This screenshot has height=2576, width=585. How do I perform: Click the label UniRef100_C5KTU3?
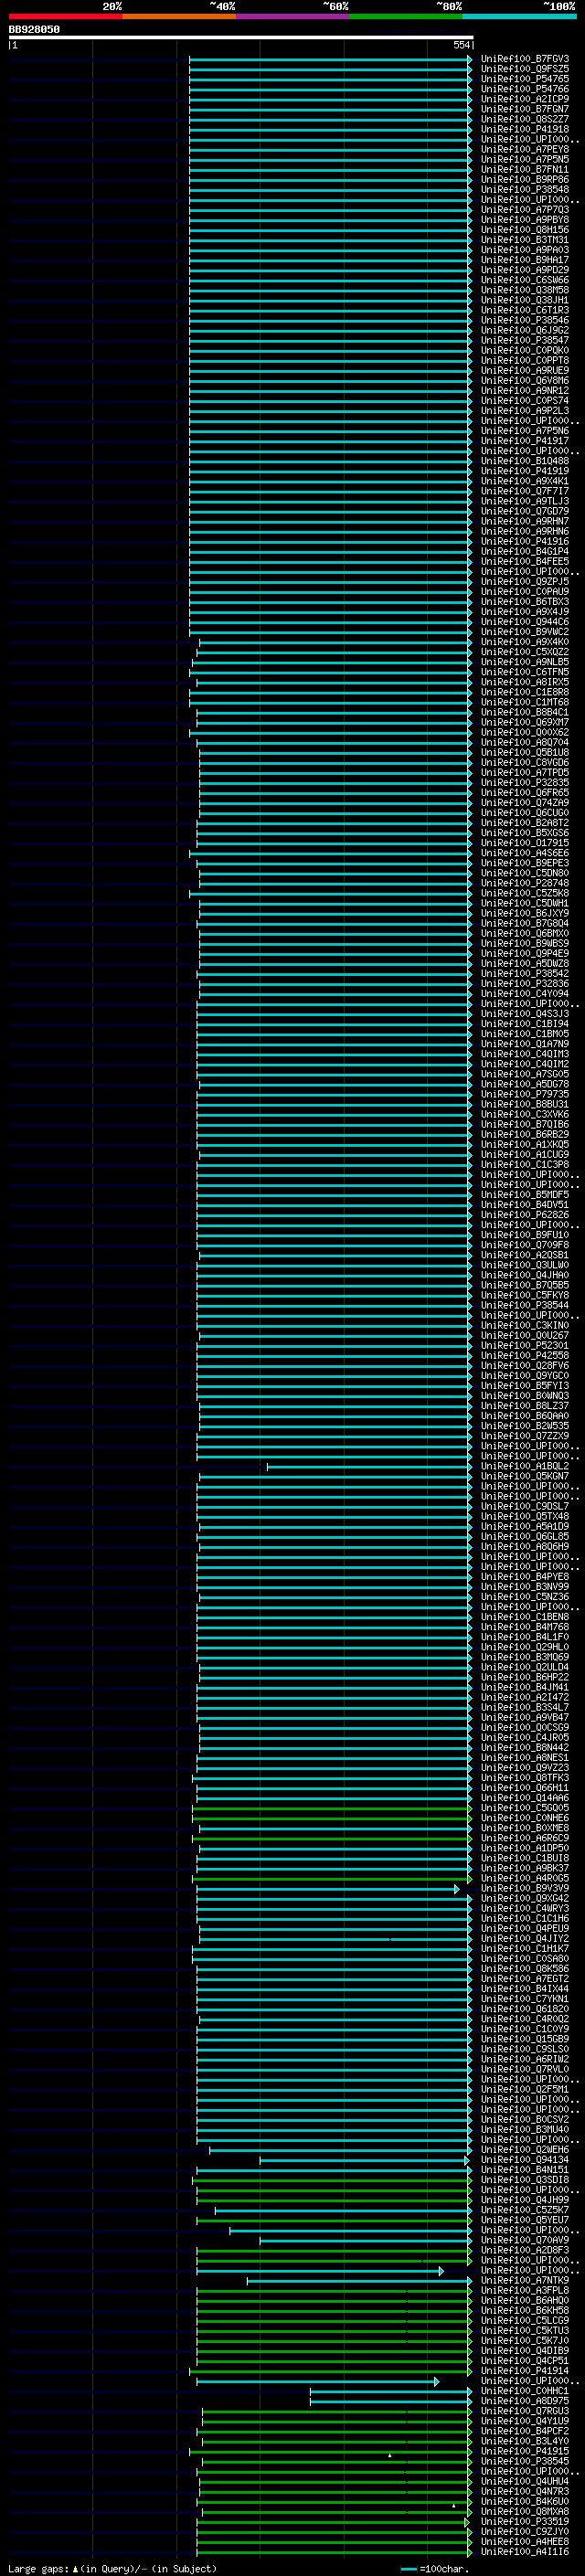point(524,2329)
